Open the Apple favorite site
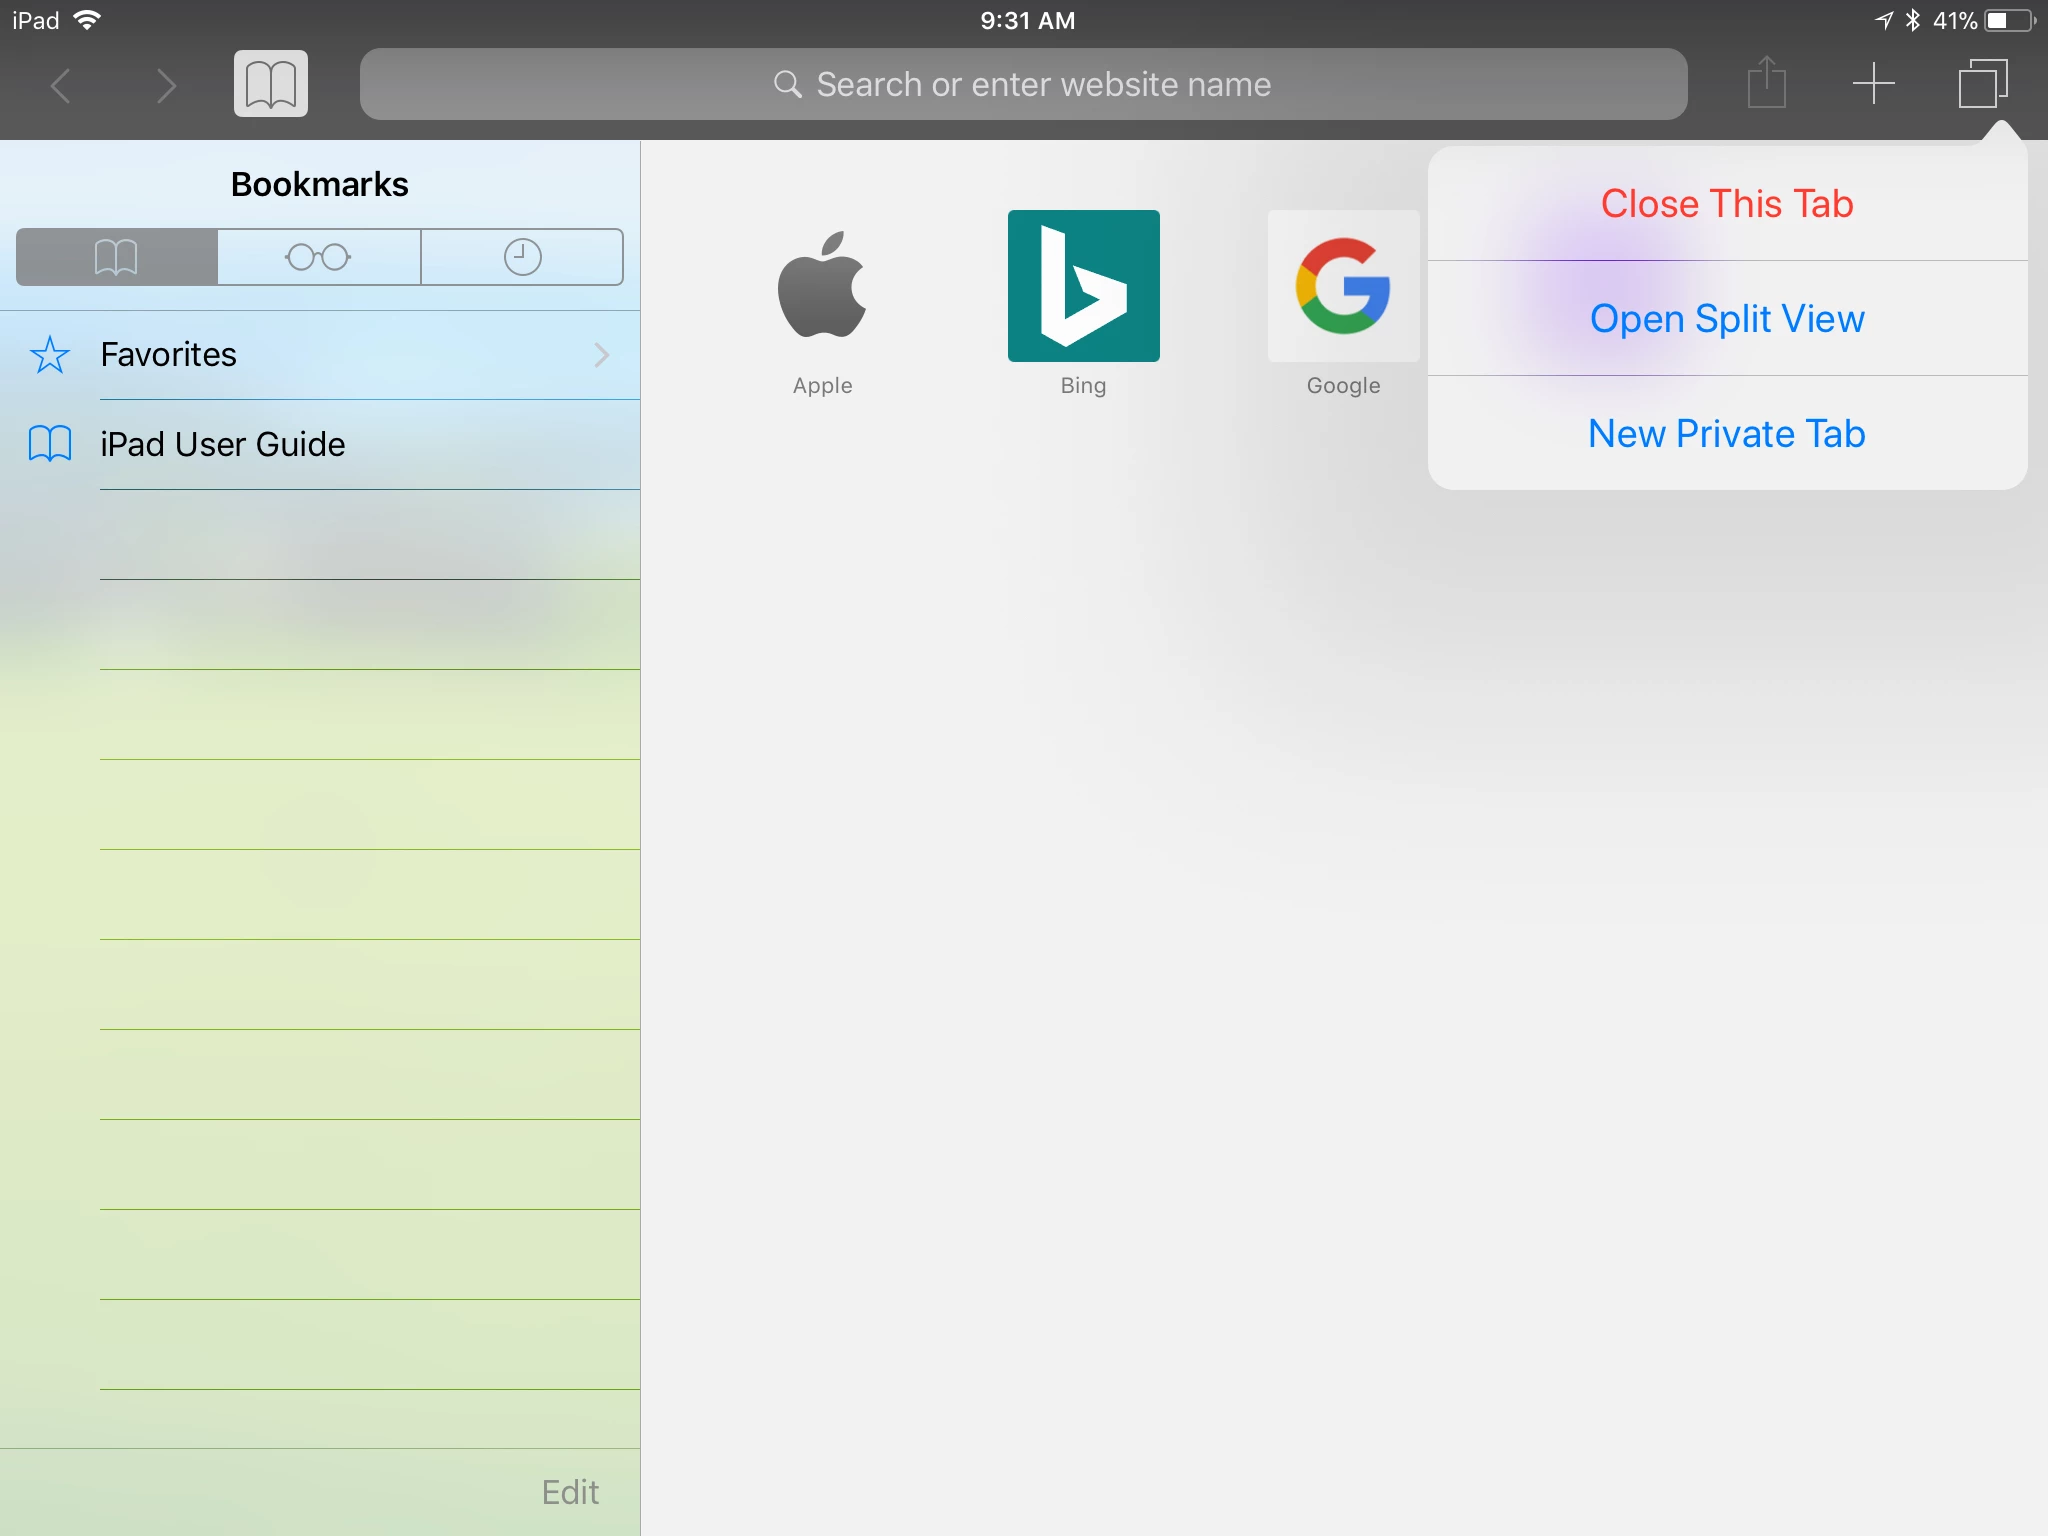 823,286
